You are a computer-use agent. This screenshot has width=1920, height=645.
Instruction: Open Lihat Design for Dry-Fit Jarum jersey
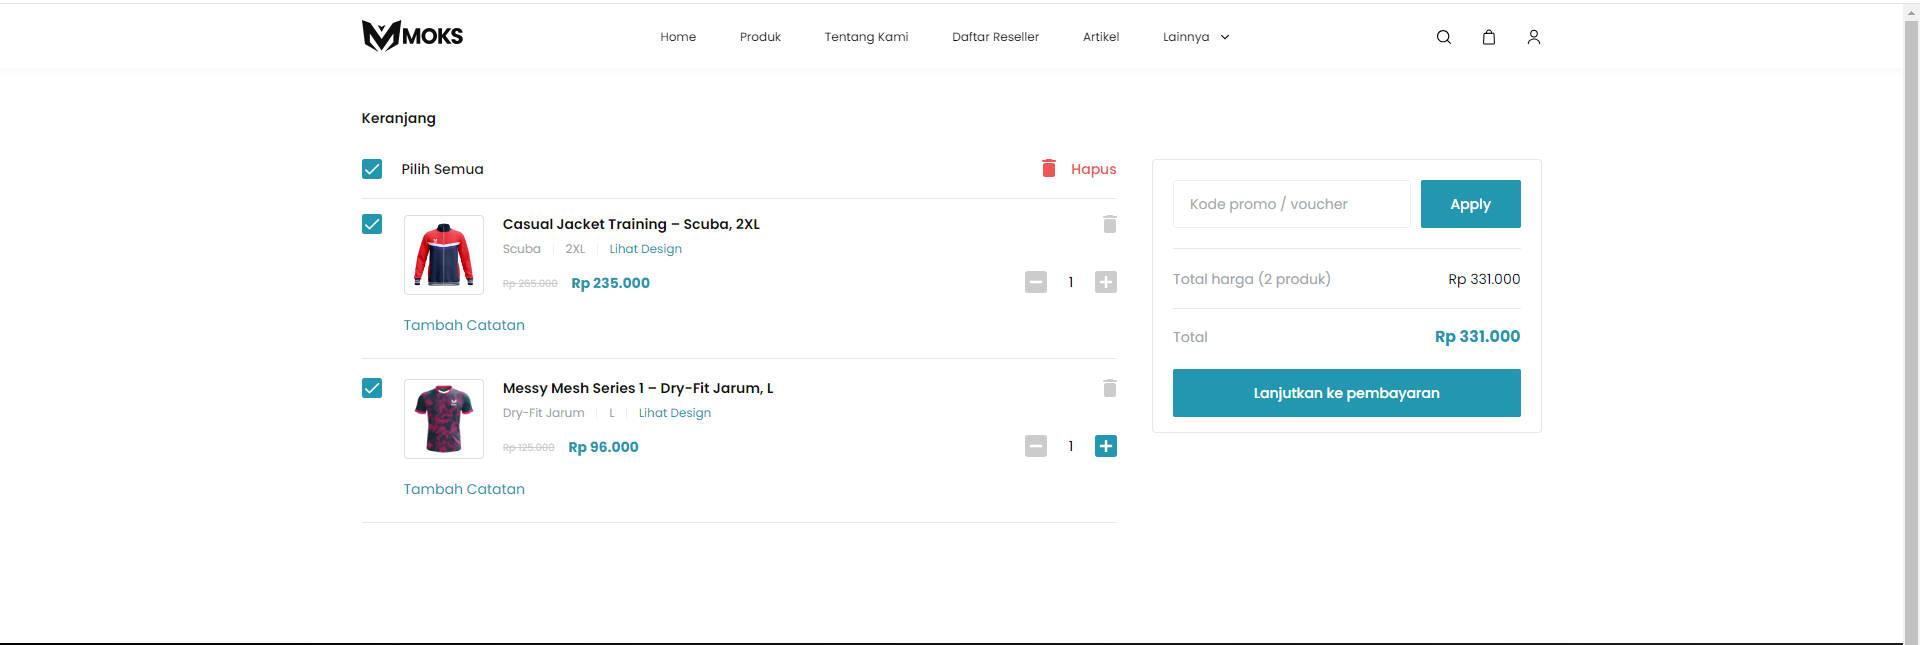coord(675,413)
